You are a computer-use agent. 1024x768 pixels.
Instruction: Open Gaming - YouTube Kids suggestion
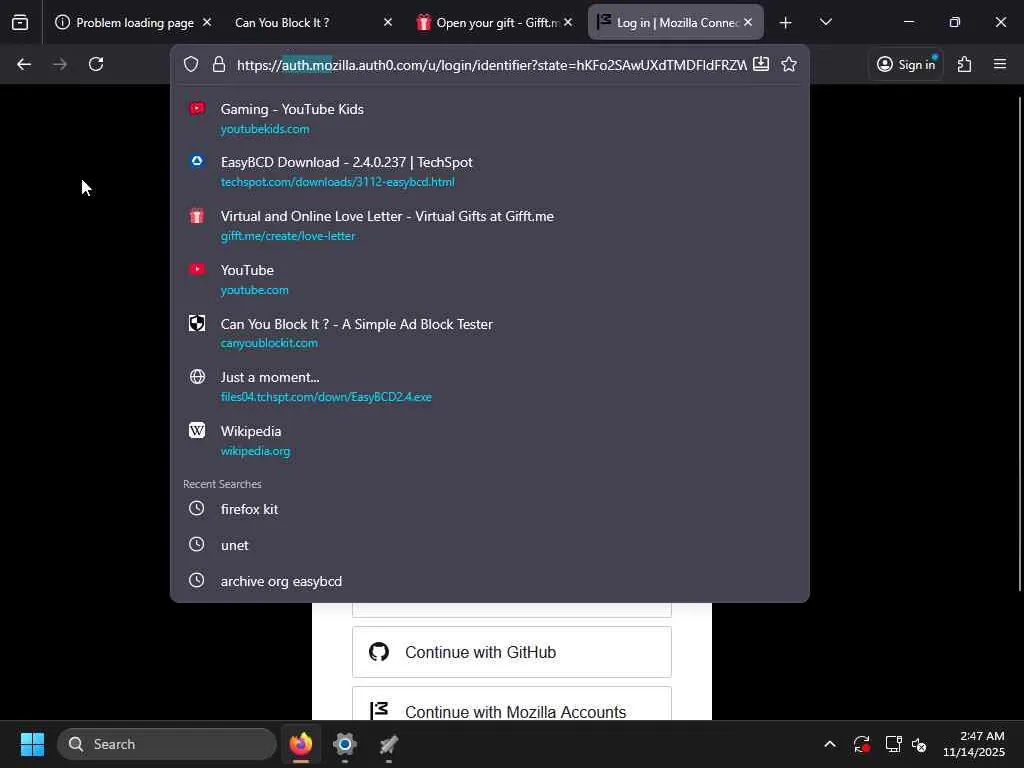(490, 118)
